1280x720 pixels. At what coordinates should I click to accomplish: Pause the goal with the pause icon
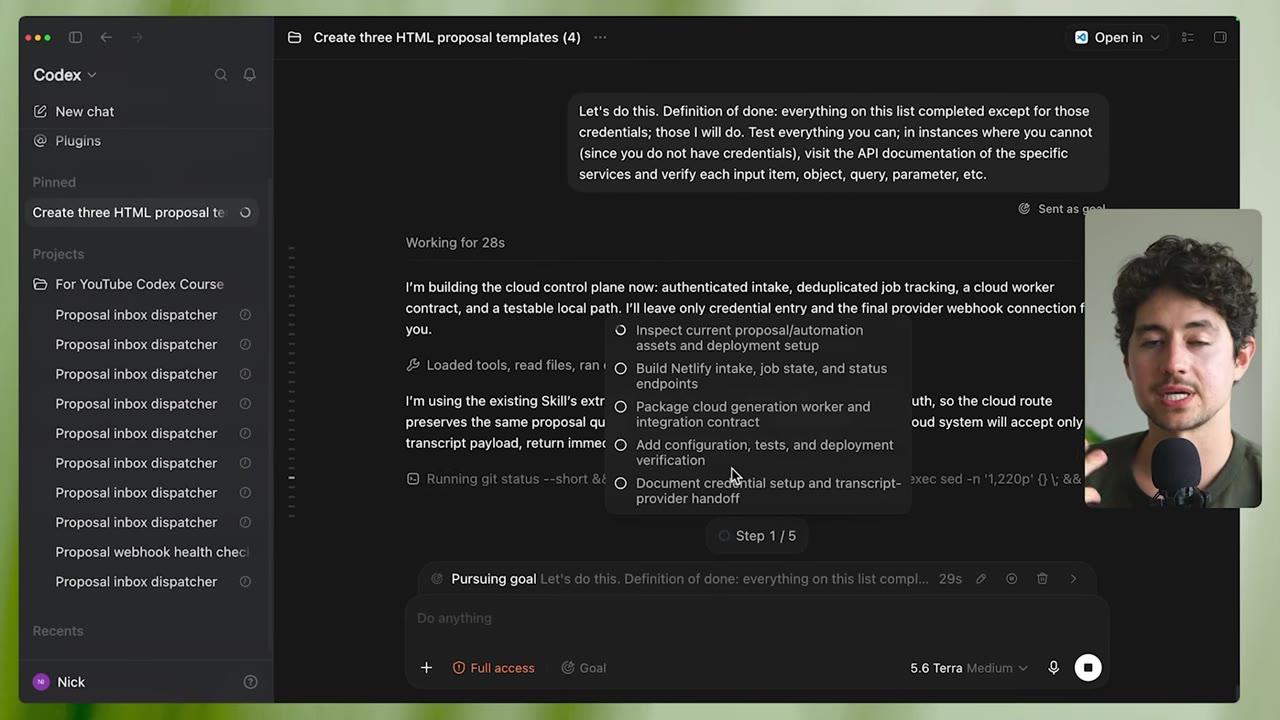pos(1011,579)
